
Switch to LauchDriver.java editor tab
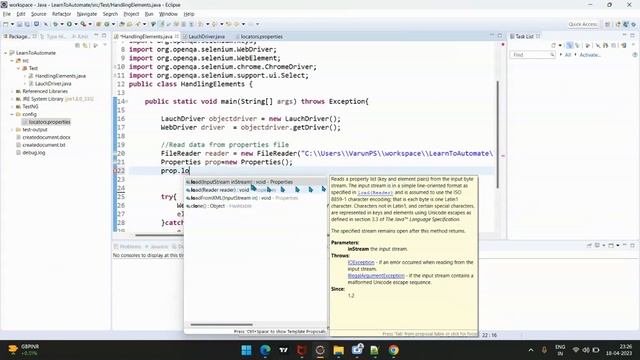pyautogui.click(x=206, y=37)
